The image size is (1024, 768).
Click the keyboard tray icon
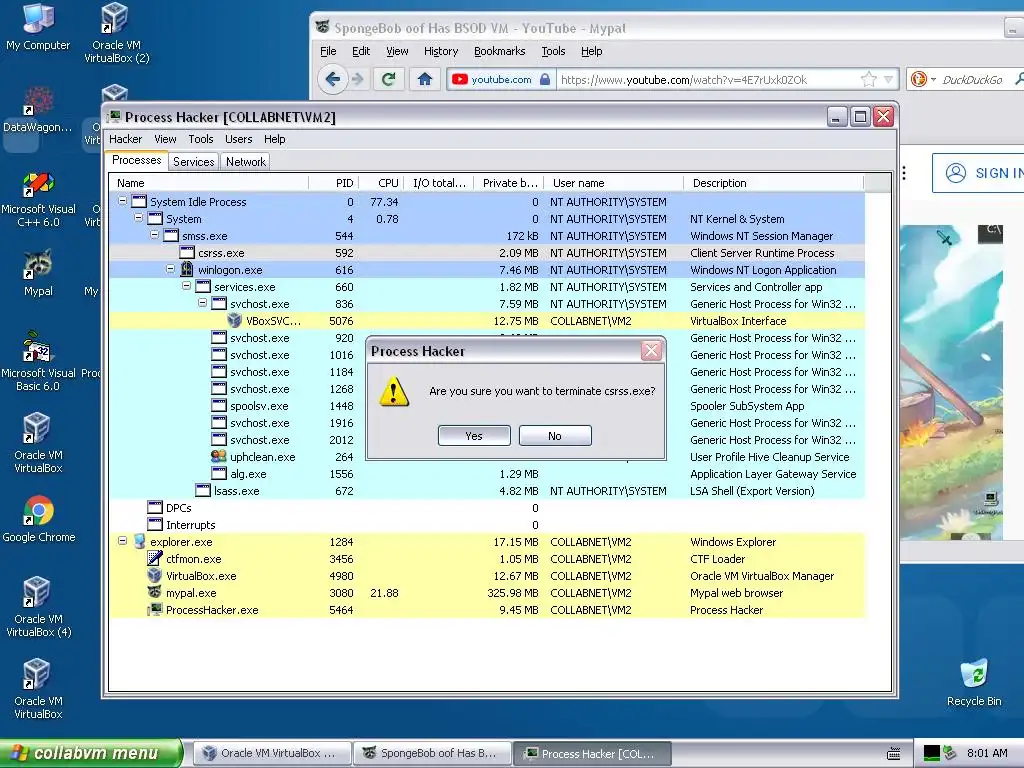[x=893, y=754]
